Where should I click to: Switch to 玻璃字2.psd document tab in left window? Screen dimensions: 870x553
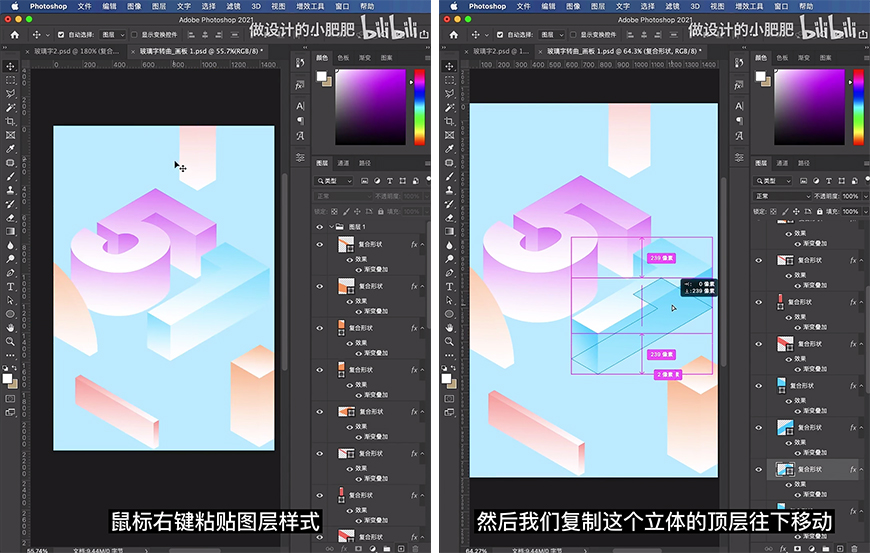click(76, 51)
